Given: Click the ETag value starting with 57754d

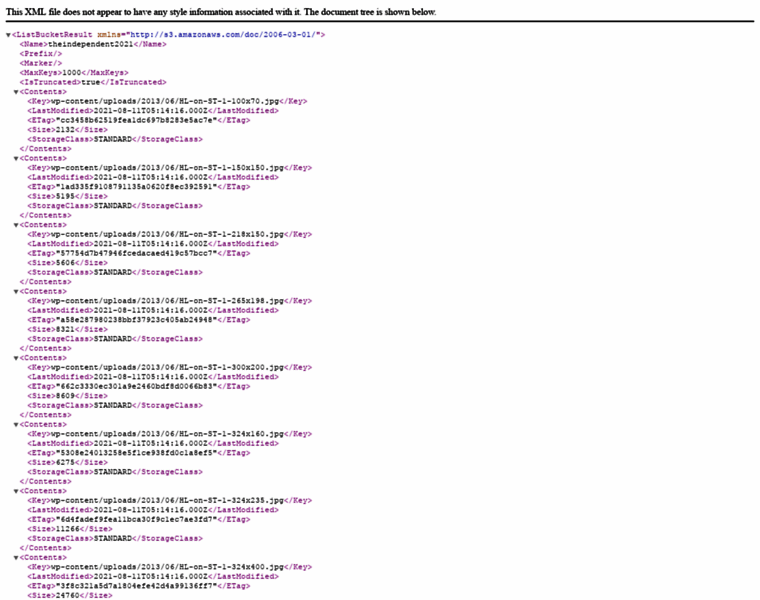Looking at the screenshot, I should coord(136,253).
